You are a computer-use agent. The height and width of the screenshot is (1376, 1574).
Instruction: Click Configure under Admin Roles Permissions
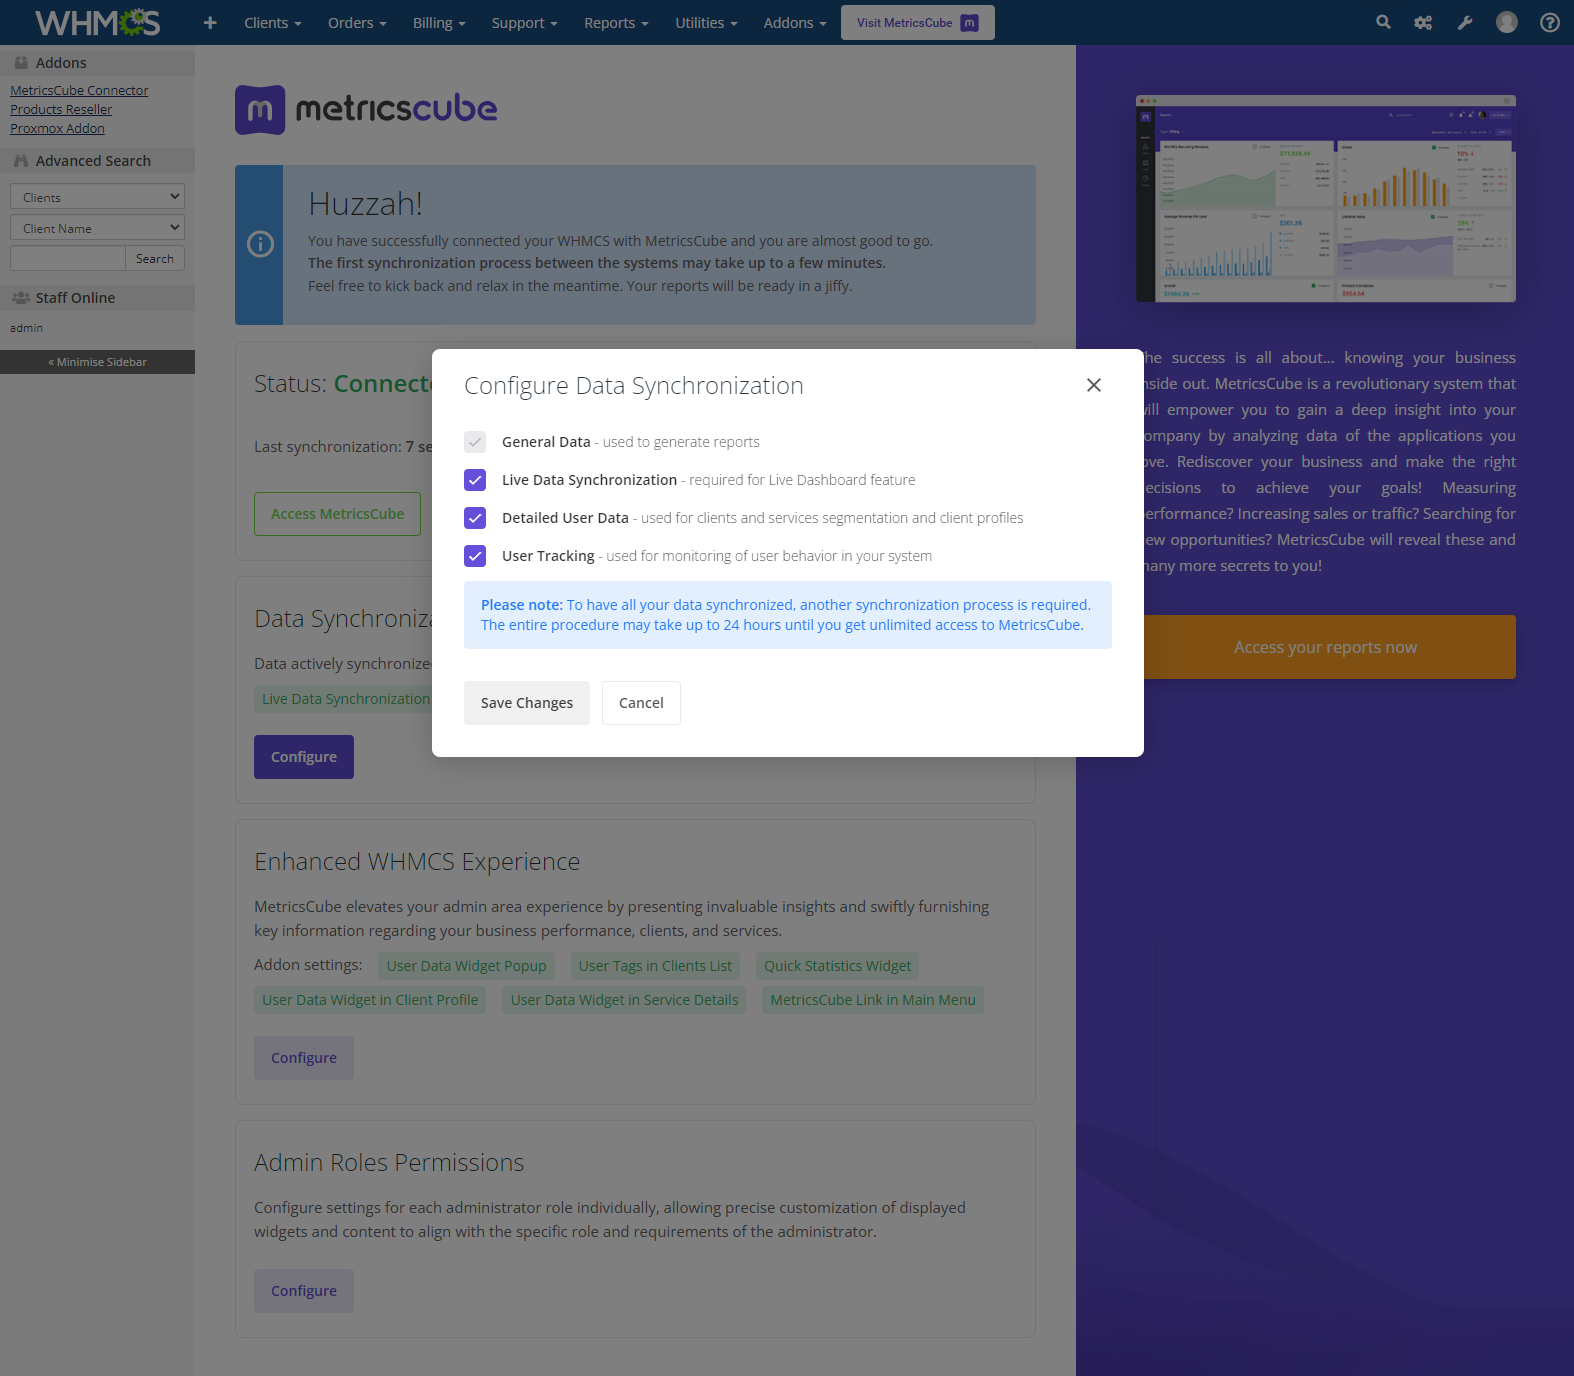pyautogui.click(x=304, y=1291)
